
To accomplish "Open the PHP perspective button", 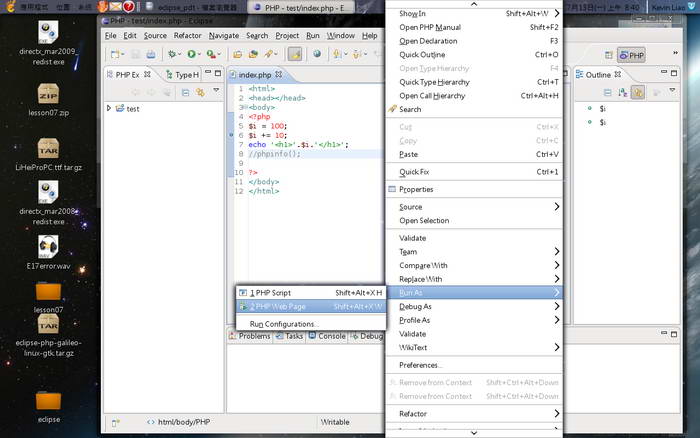I will pos(631,55).
